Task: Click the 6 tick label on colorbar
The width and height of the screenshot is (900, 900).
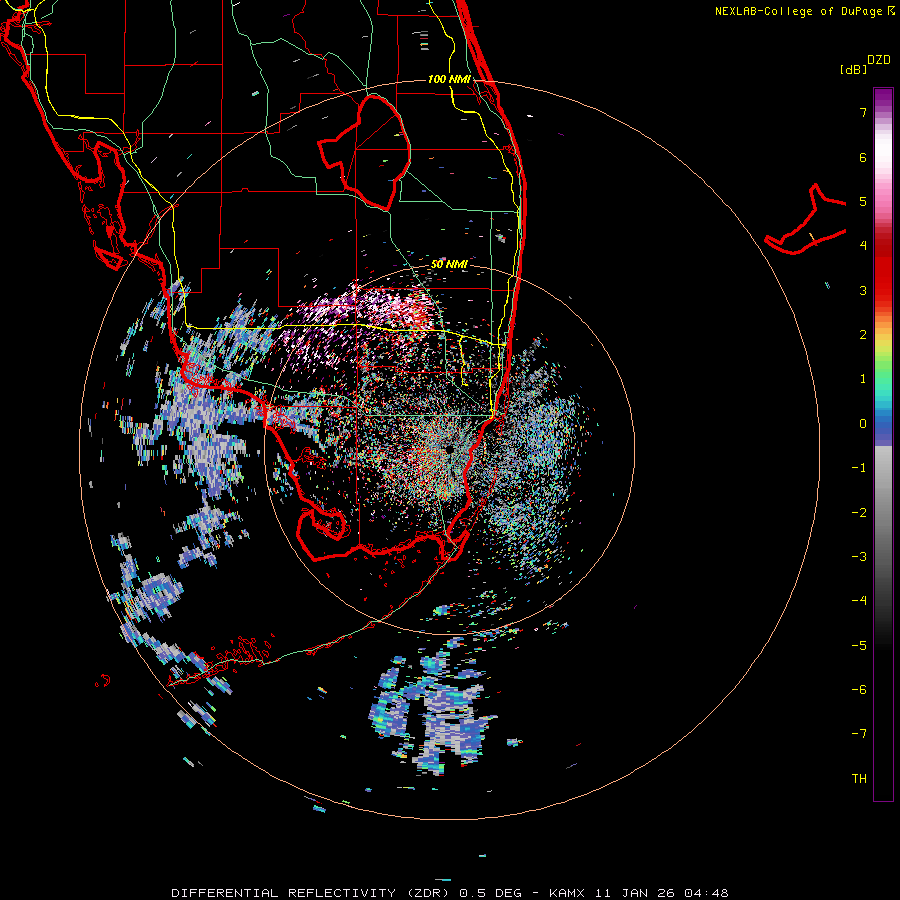Action: pos(863,157)
